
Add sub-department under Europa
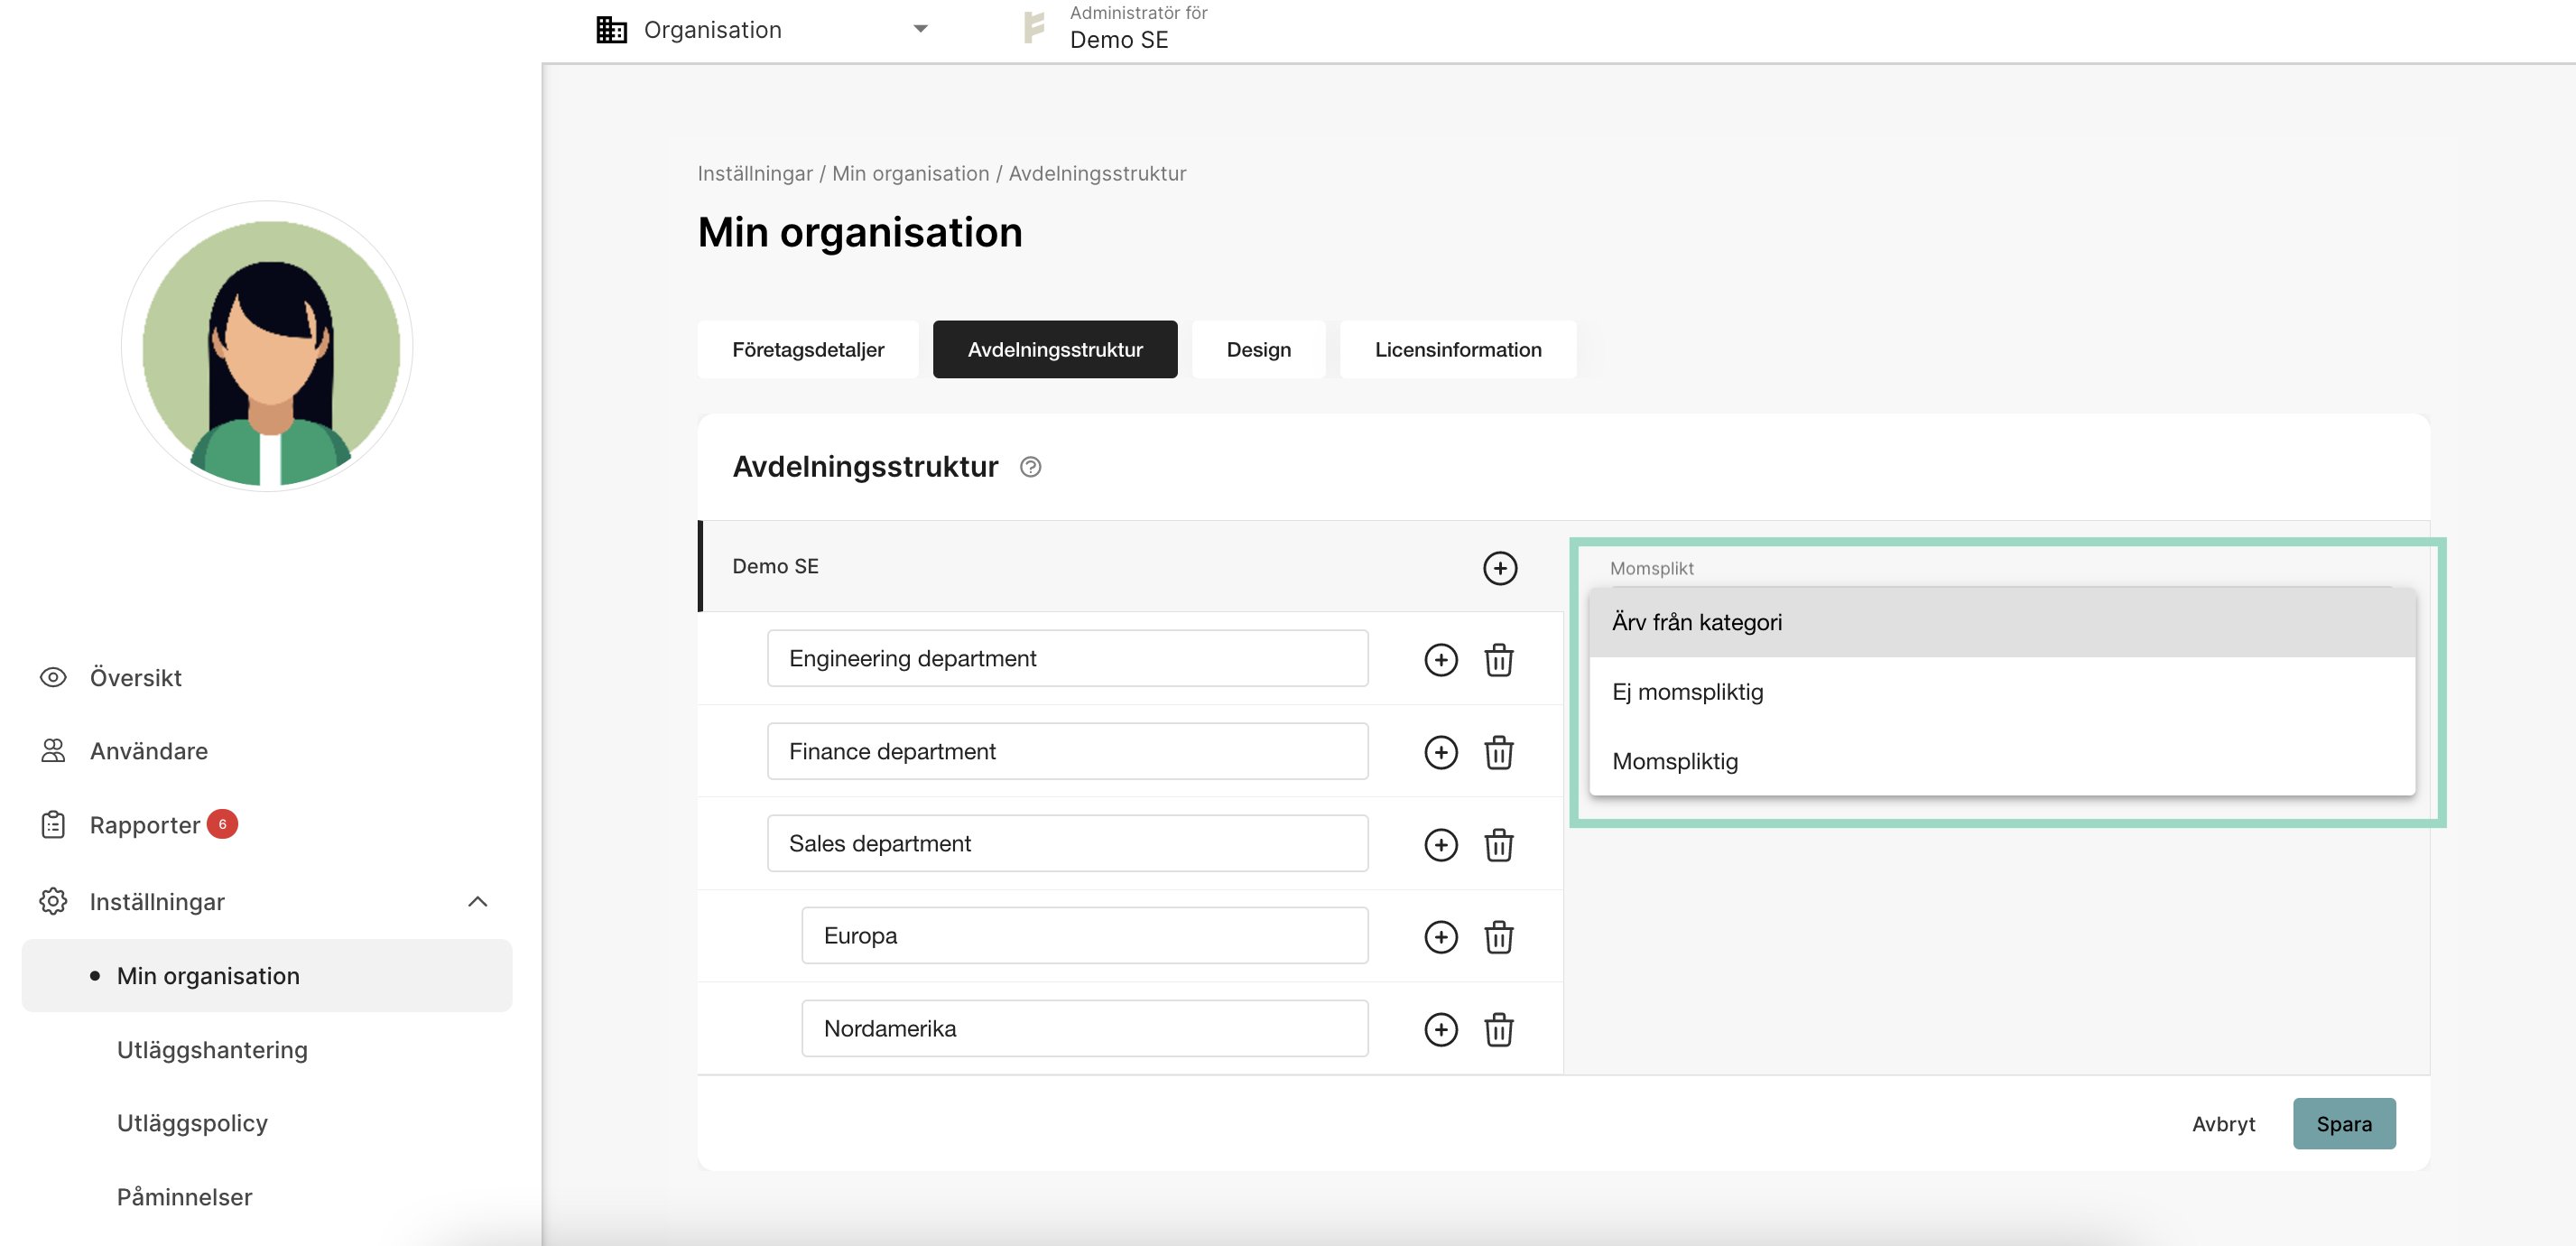1440,936
